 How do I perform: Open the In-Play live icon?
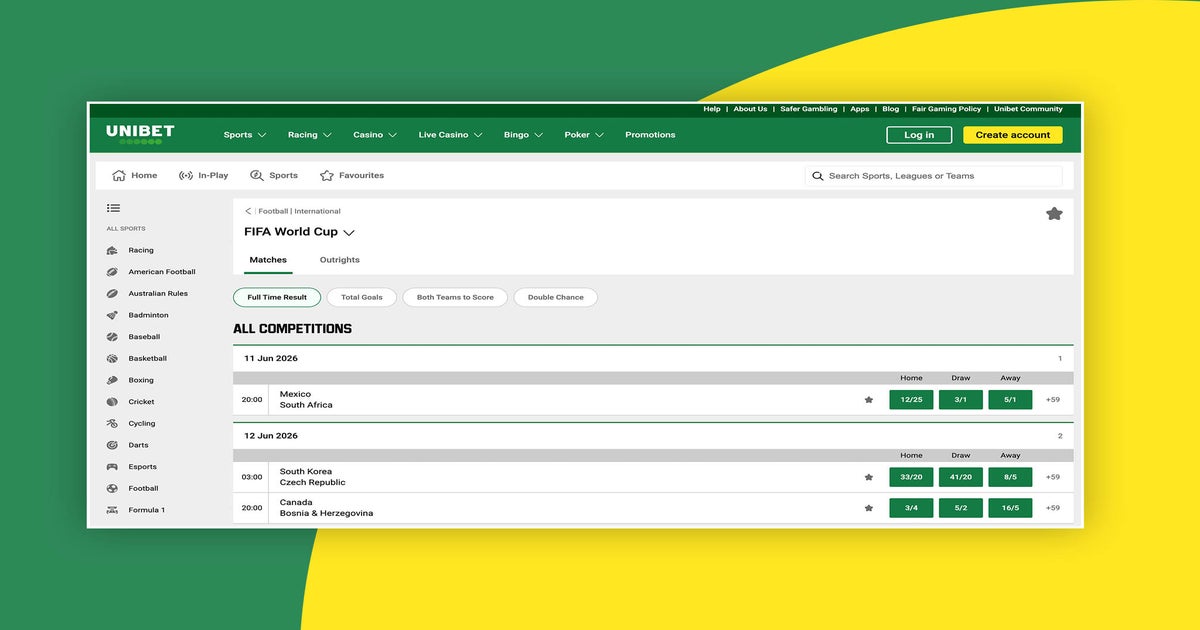(x=186, y=175)
